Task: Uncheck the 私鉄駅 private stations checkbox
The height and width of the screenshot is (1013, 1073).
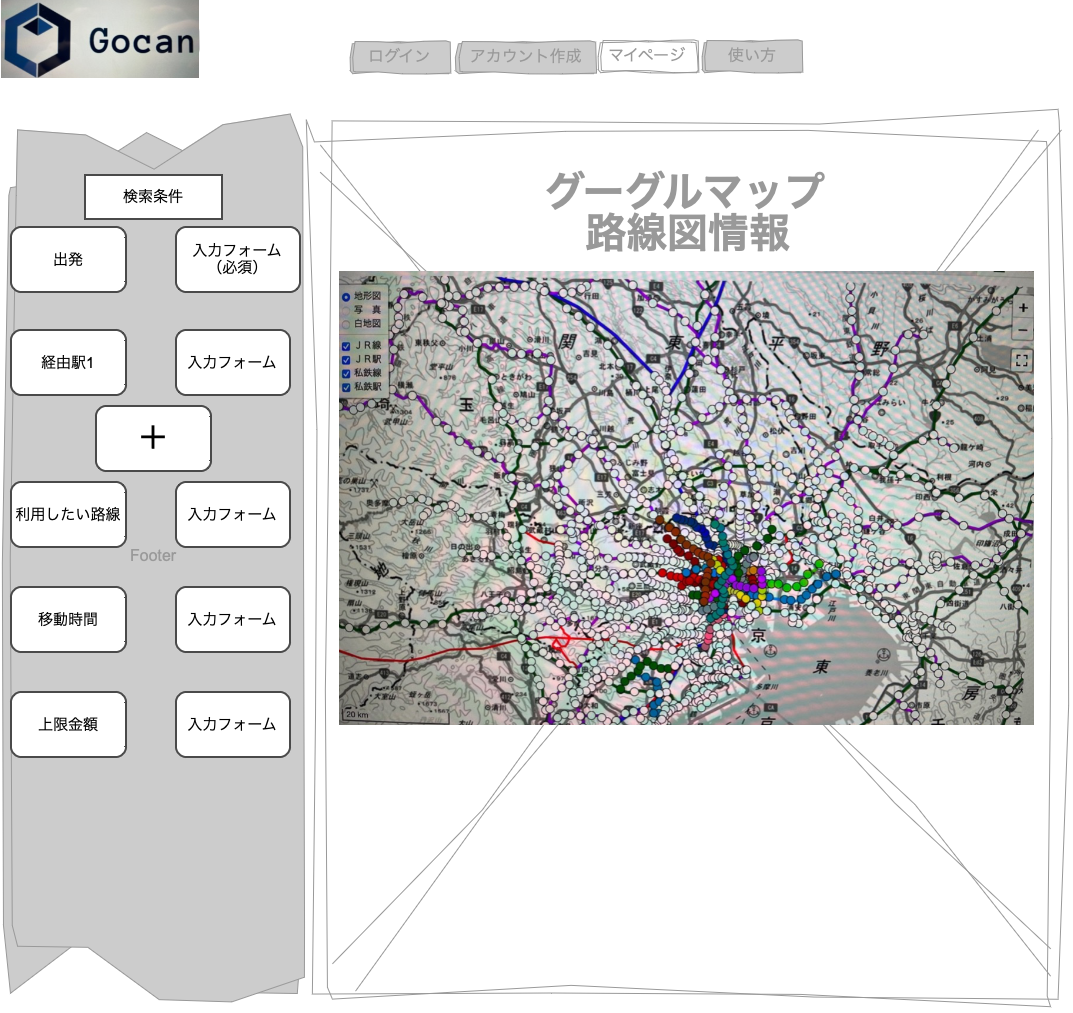Action: [x=346, y=386]
